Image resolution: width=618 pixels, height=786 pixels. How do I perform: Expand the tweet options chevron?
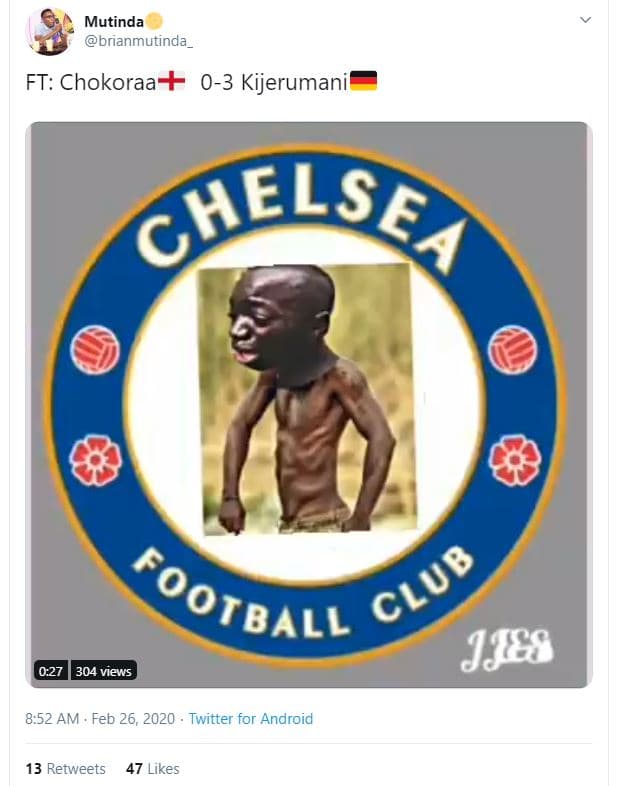(x=585, y=20)
